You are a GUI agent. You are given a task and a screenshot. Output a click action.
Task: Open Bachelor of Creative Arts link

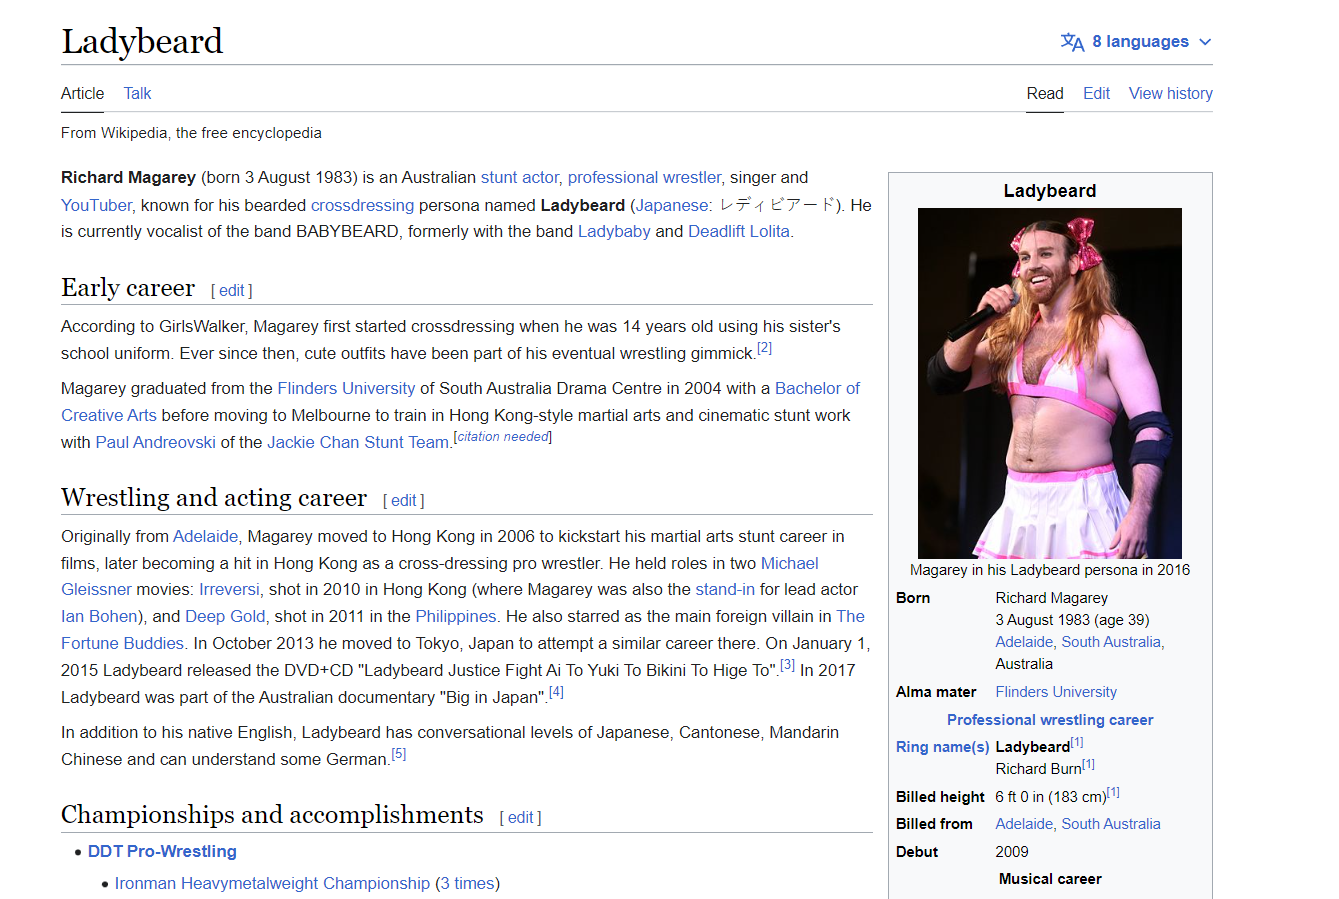click(460, 401)
